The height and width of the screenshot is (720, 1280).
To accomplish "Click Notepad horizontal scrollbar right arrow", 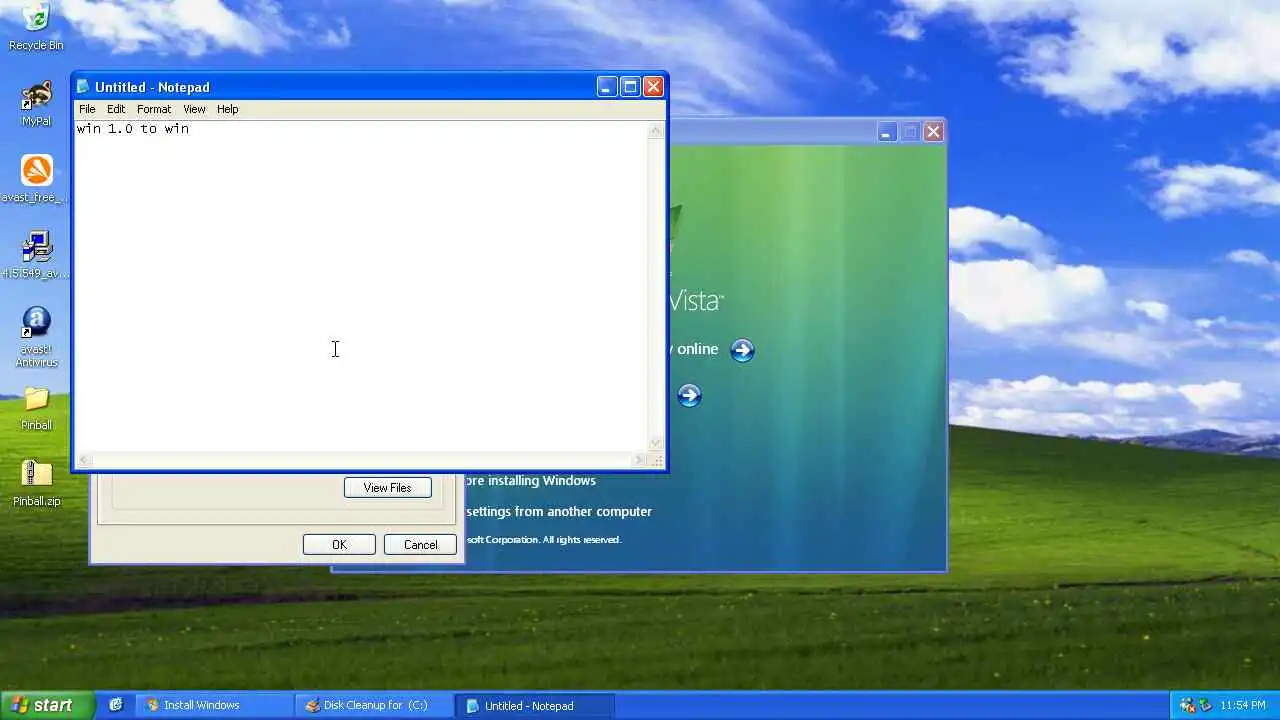I will pyautogui.click(x=640, y=460).
